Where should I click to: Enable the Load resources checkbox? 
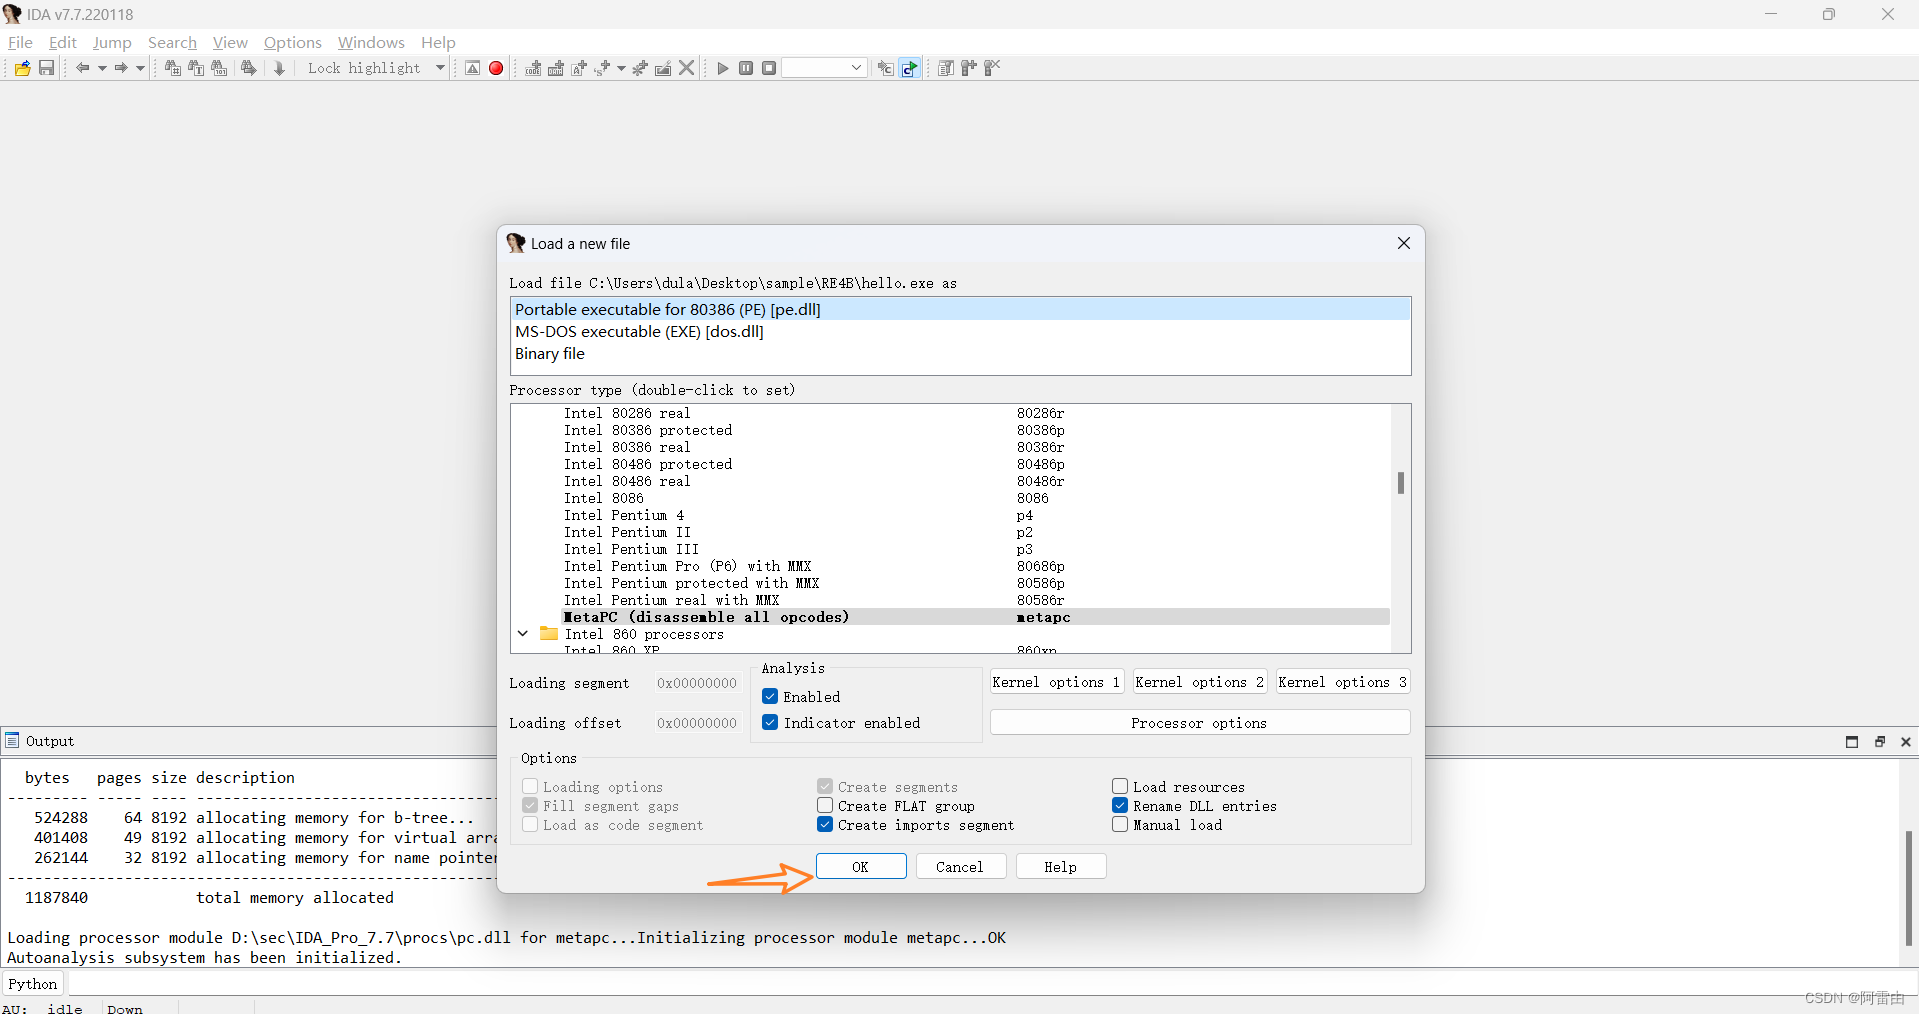point(1120,786)
